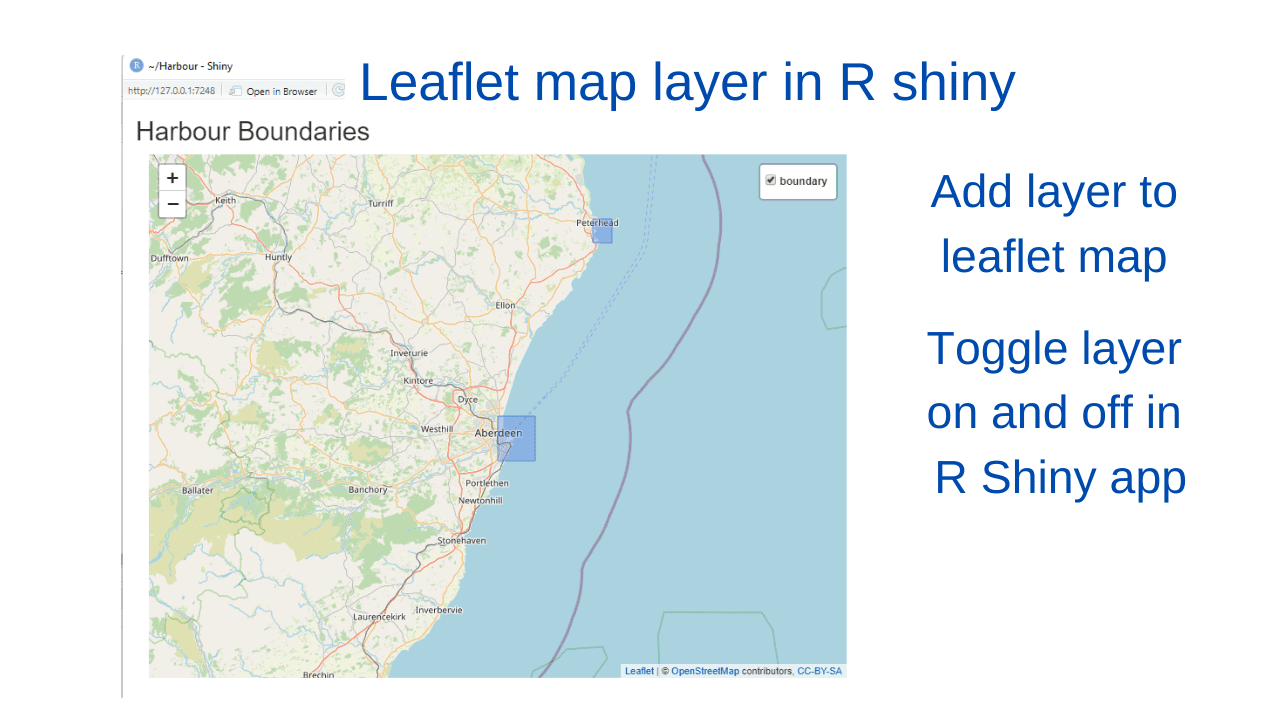Screen dimensions: 1280x720
Task: Click the 'Inverbervie' map label
Action: click(439, 609)
